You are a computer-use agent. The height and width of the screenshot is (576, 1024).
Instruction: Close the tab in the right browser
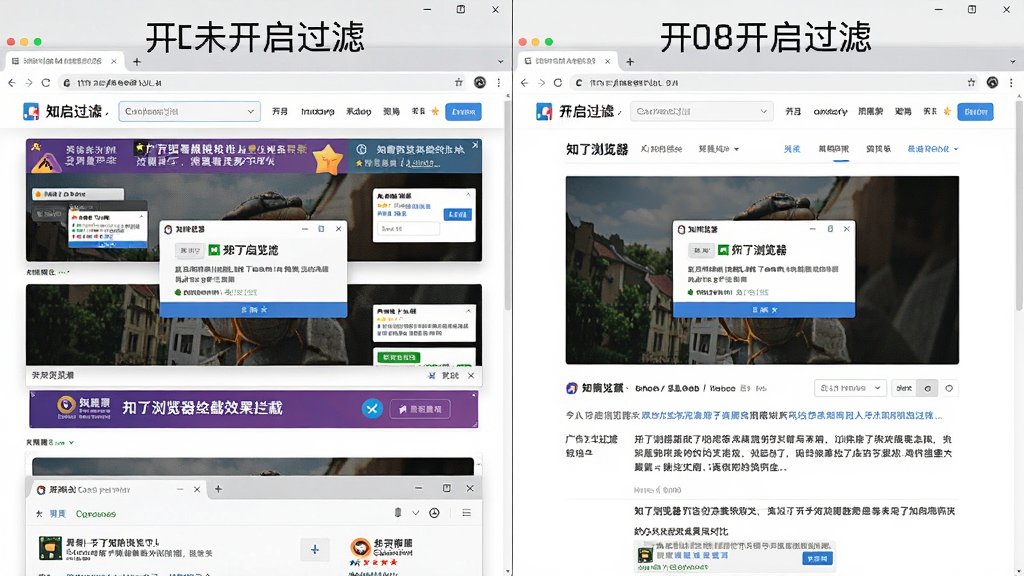point(607,61)
